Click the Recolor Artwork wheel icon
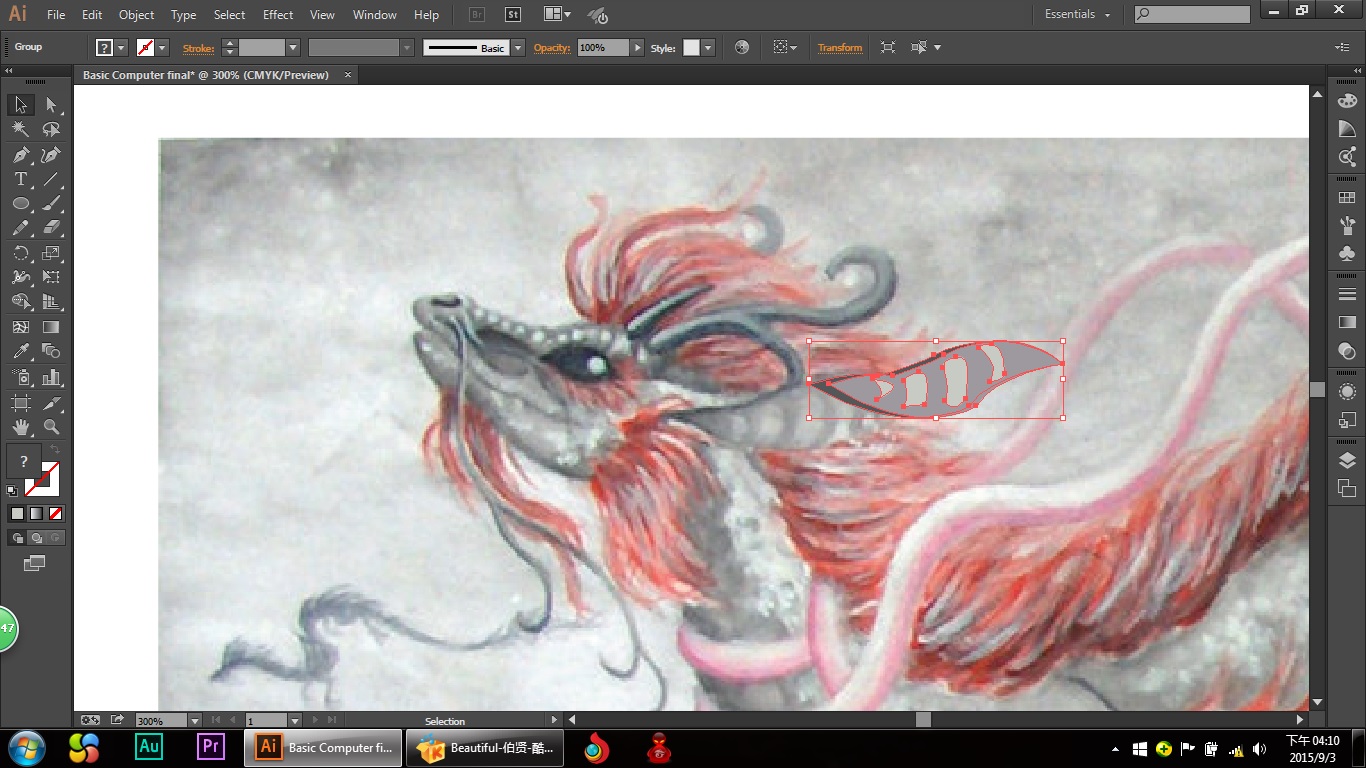Viewport: 1366px width, 768px height. click(x=741, y=47)
